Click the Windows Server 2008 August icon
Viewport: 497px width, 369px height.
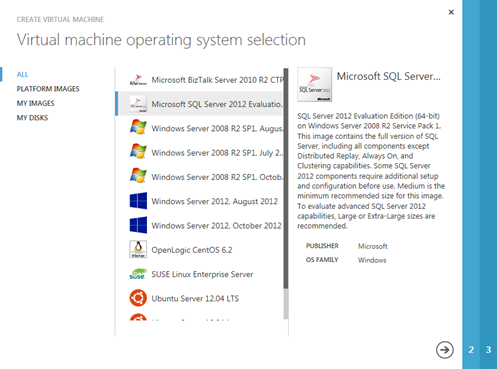click(x=138, y=128)
